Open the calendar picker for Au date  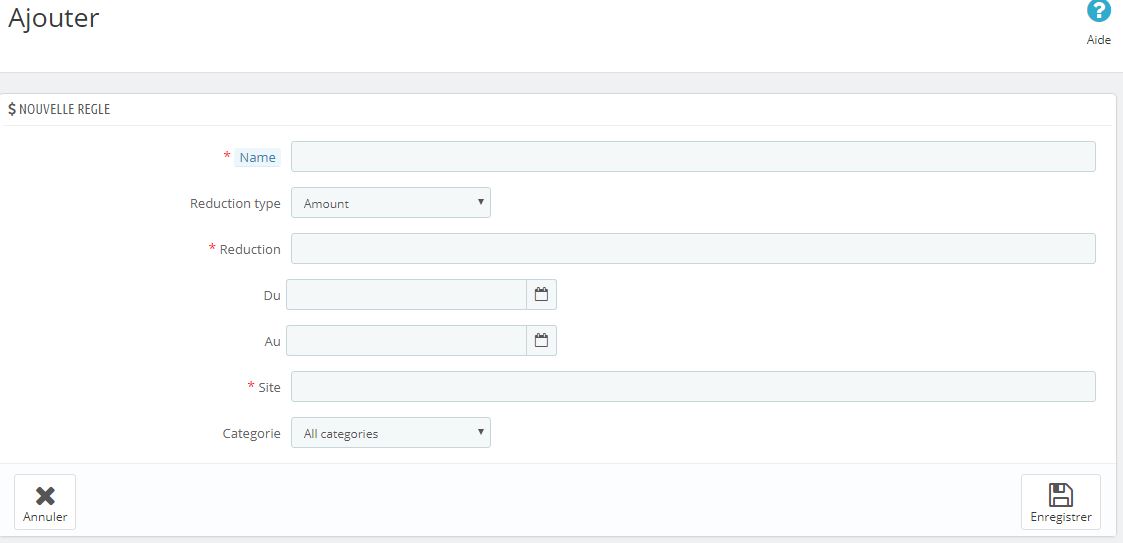(541, 341)
